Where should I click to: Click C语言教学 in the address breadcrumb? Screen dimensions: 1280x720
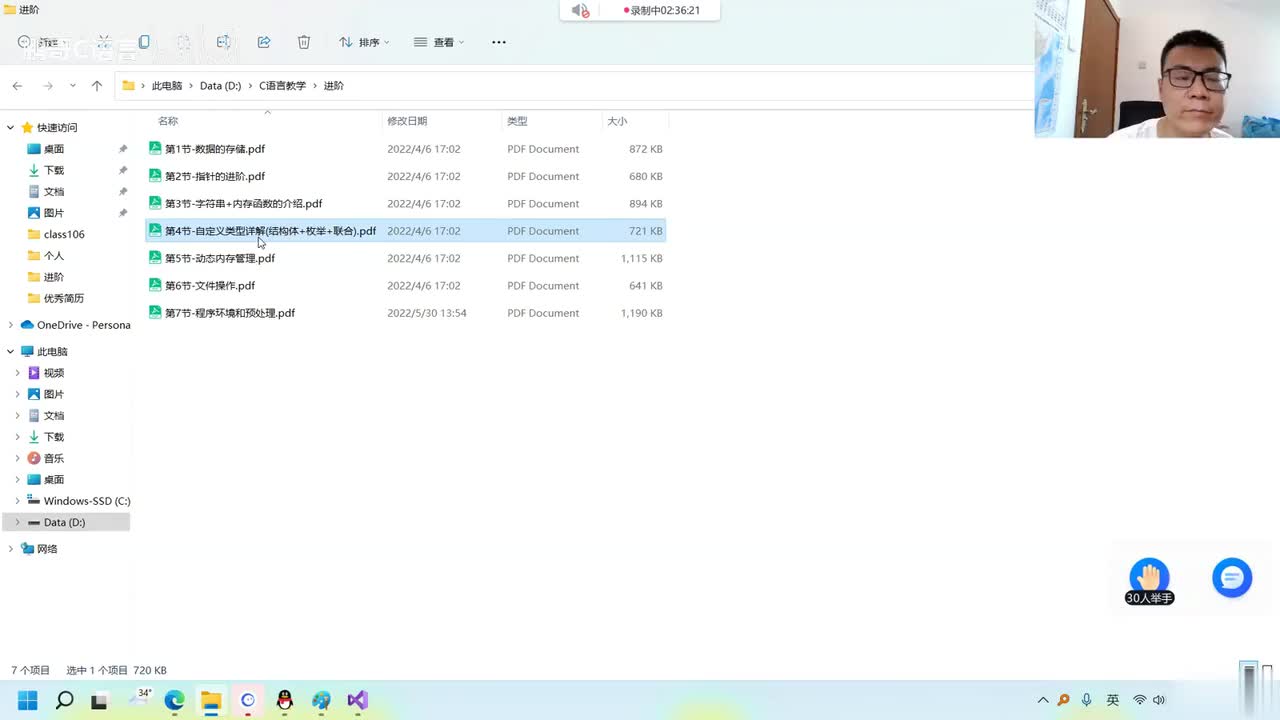coord(282,86)
